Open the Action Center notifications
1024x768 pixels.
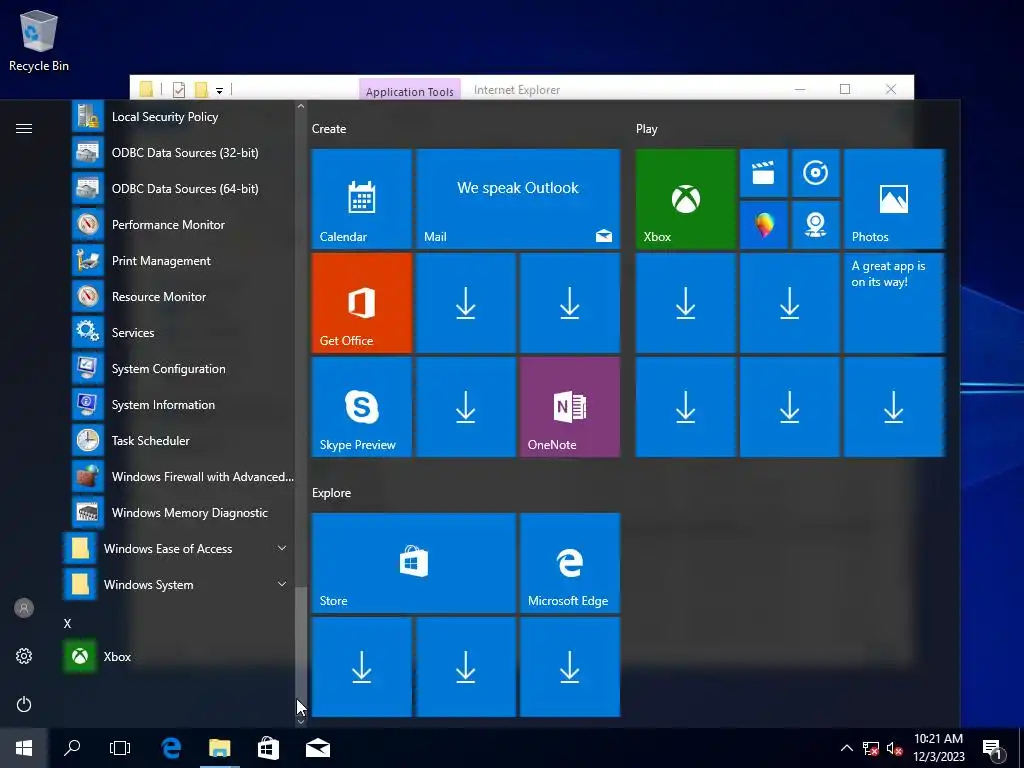click(x=993, y=750)
